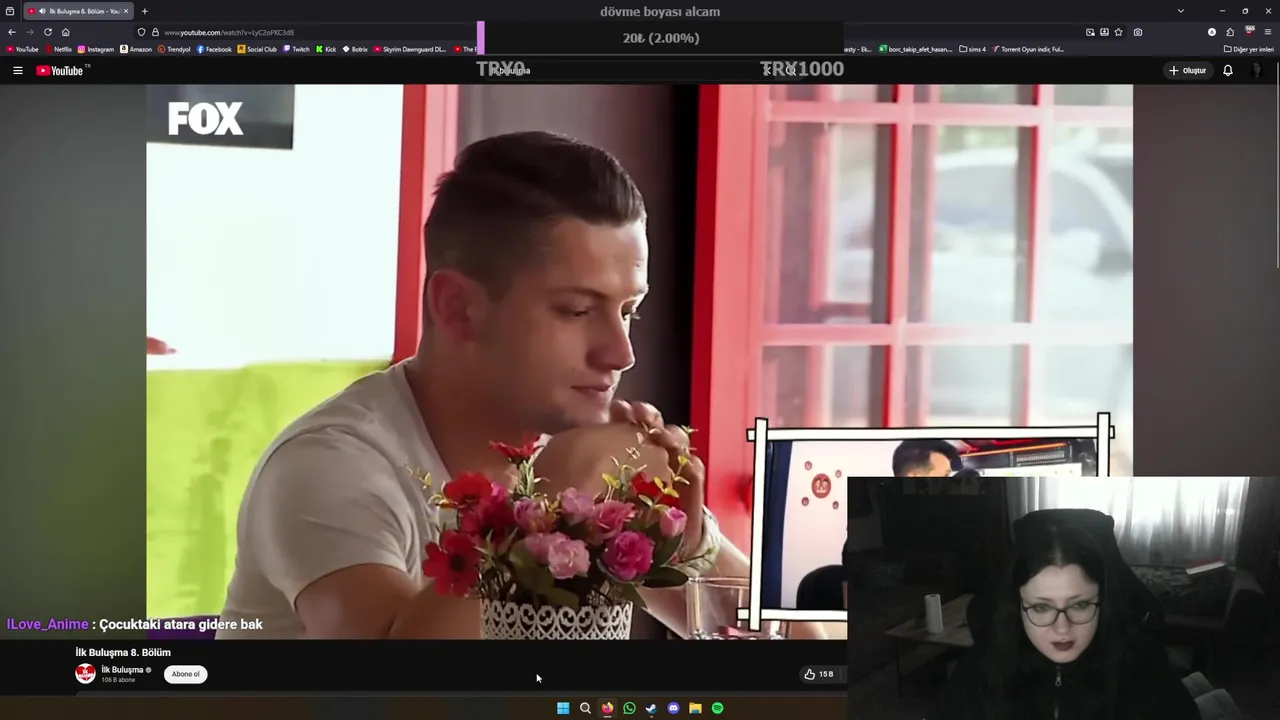Open the Botrix bookmark

click(x=355, y=49)
